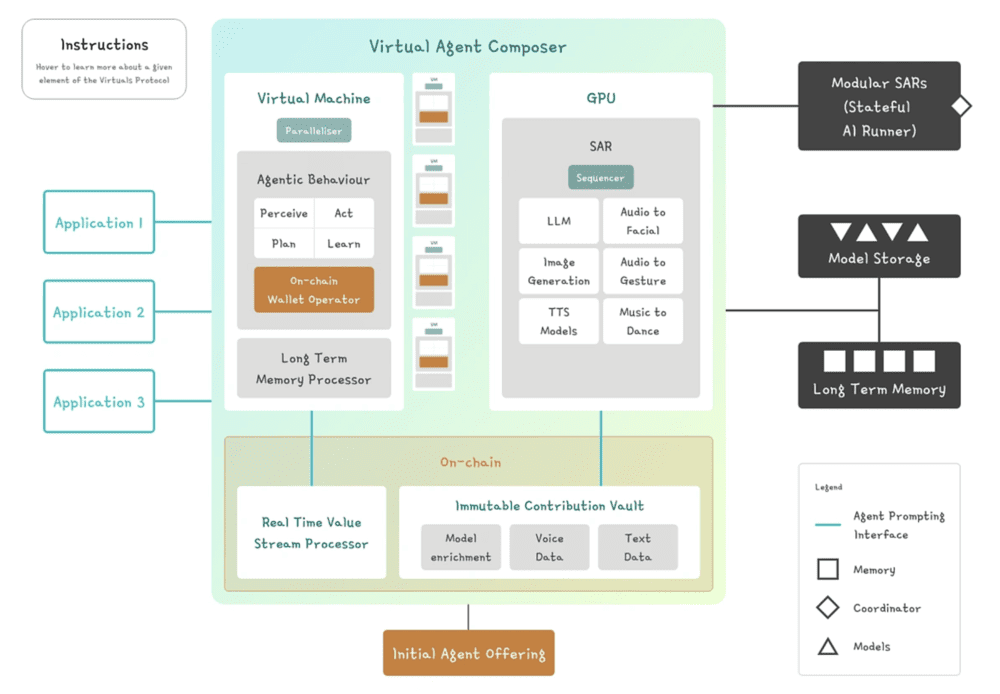1000x694 pixels.
Task: Click the Paralleliser tag in Virtual Machine
Action: [x=314, y=130]
